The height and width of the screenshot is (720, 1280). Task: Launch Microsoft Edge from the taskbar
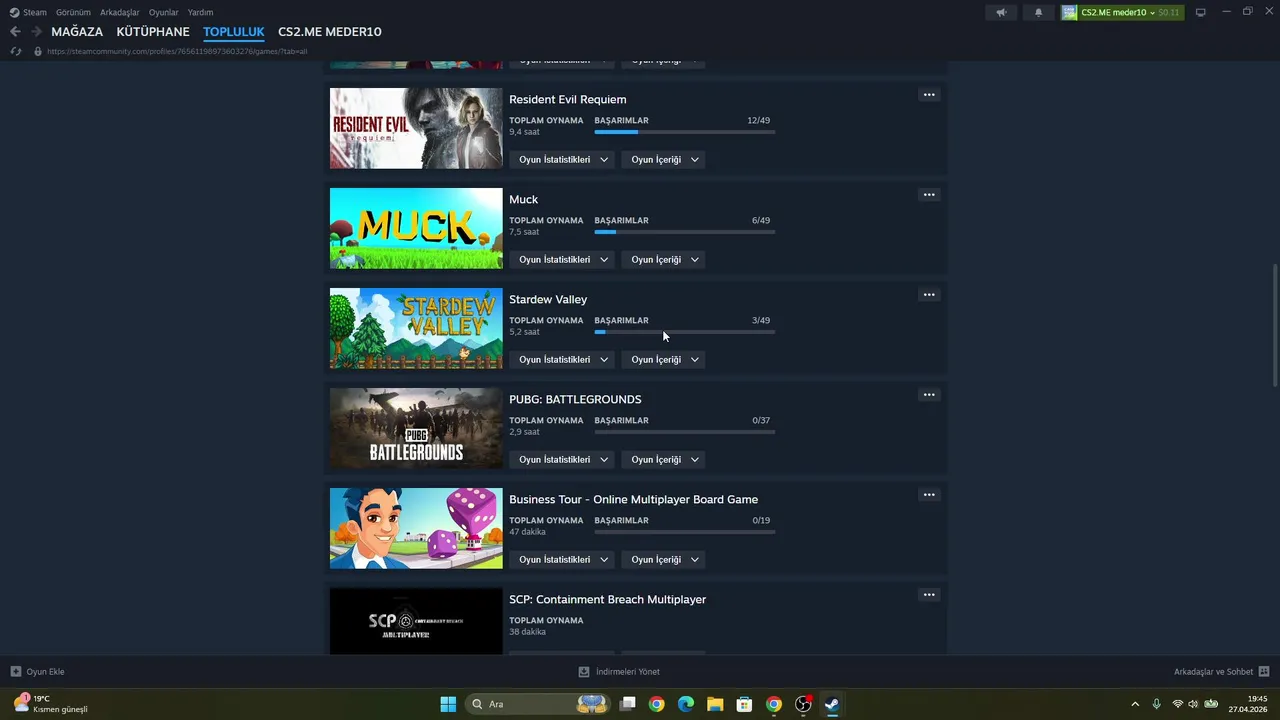click(x=686, y=704)
